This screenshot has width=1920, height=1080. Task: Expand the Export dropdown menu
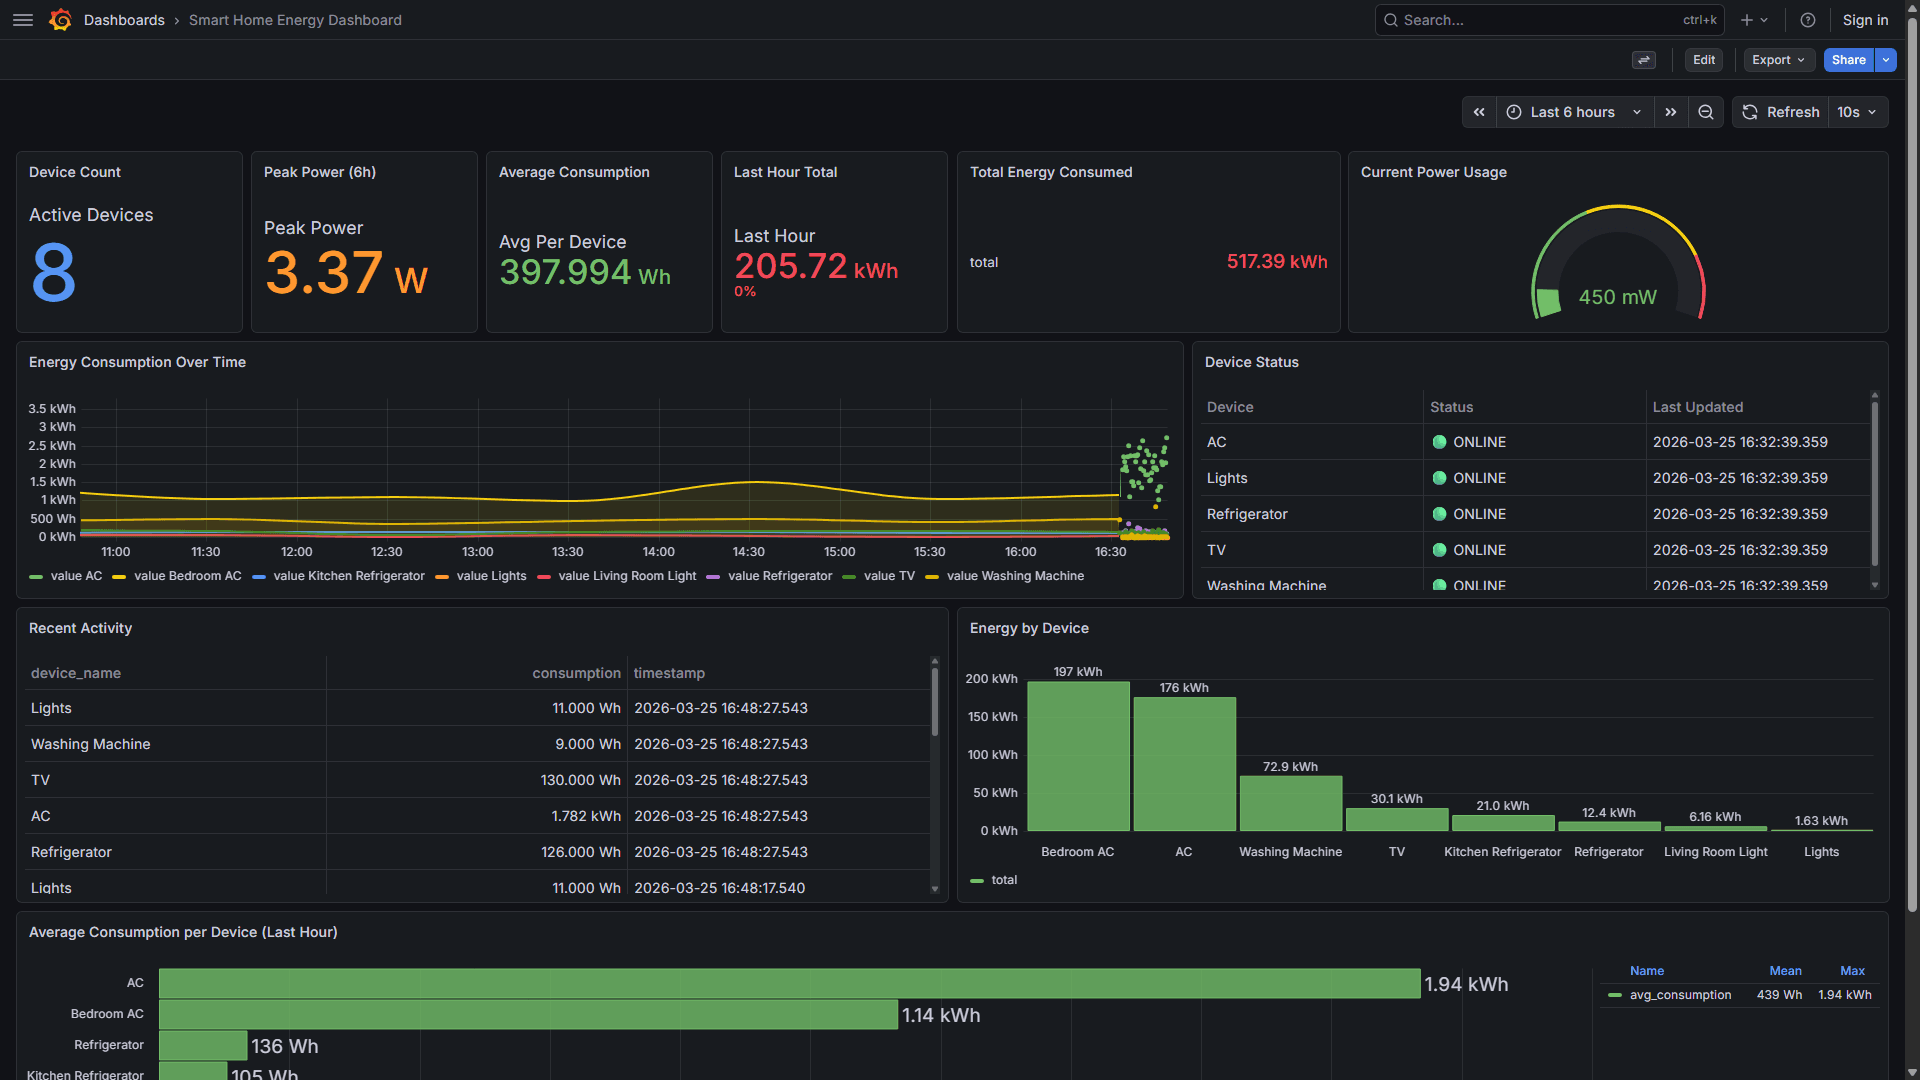[x=1778, y=60]
